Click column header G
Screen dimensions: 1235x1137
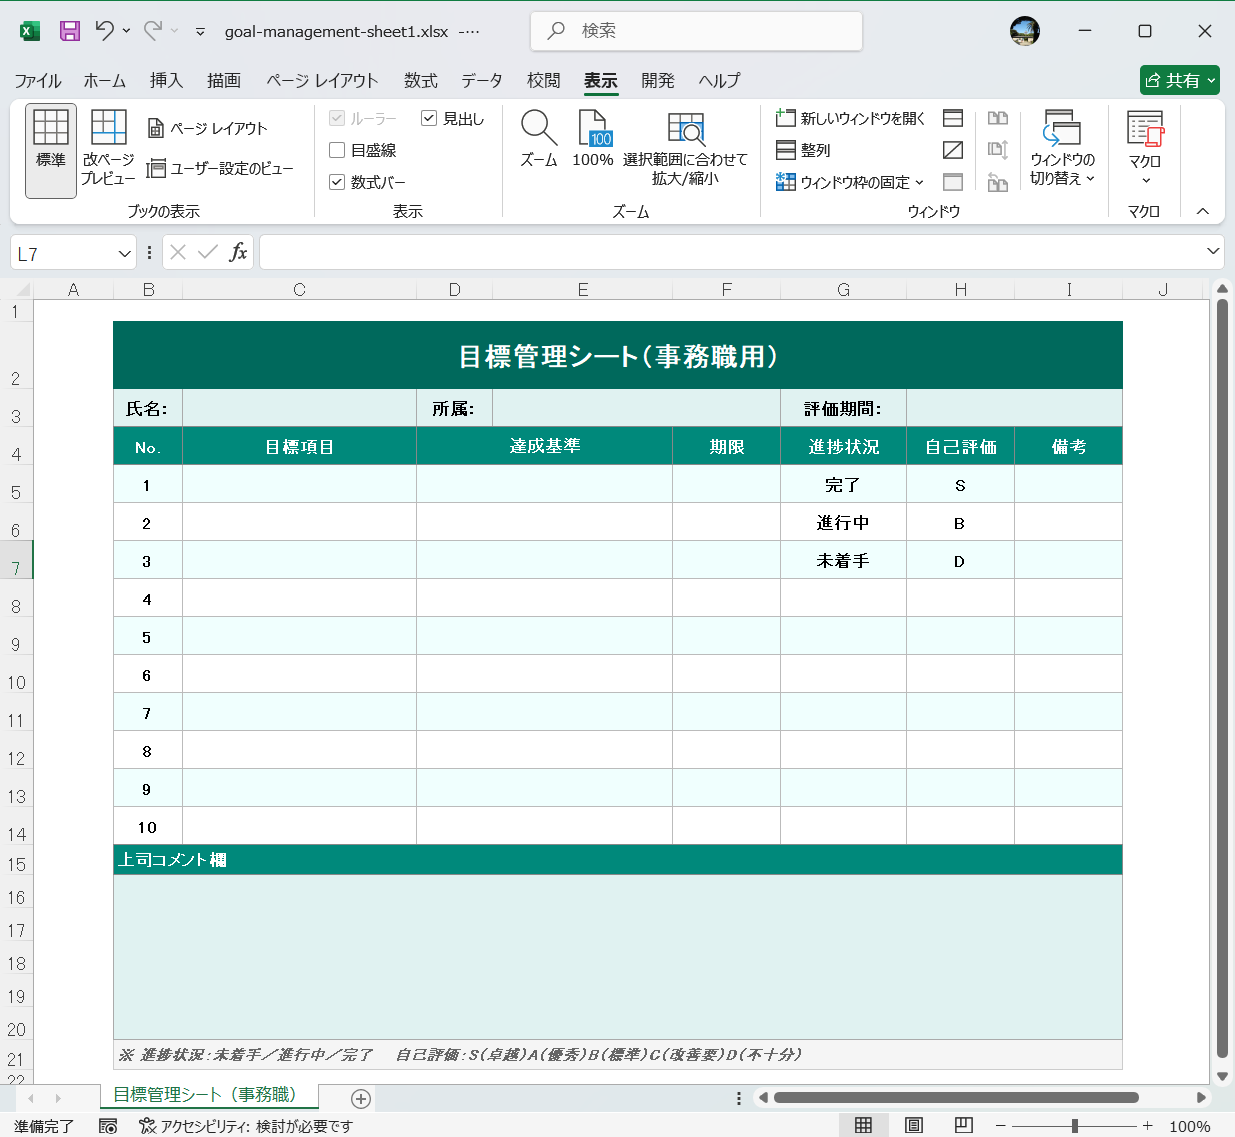pos(843,290)
